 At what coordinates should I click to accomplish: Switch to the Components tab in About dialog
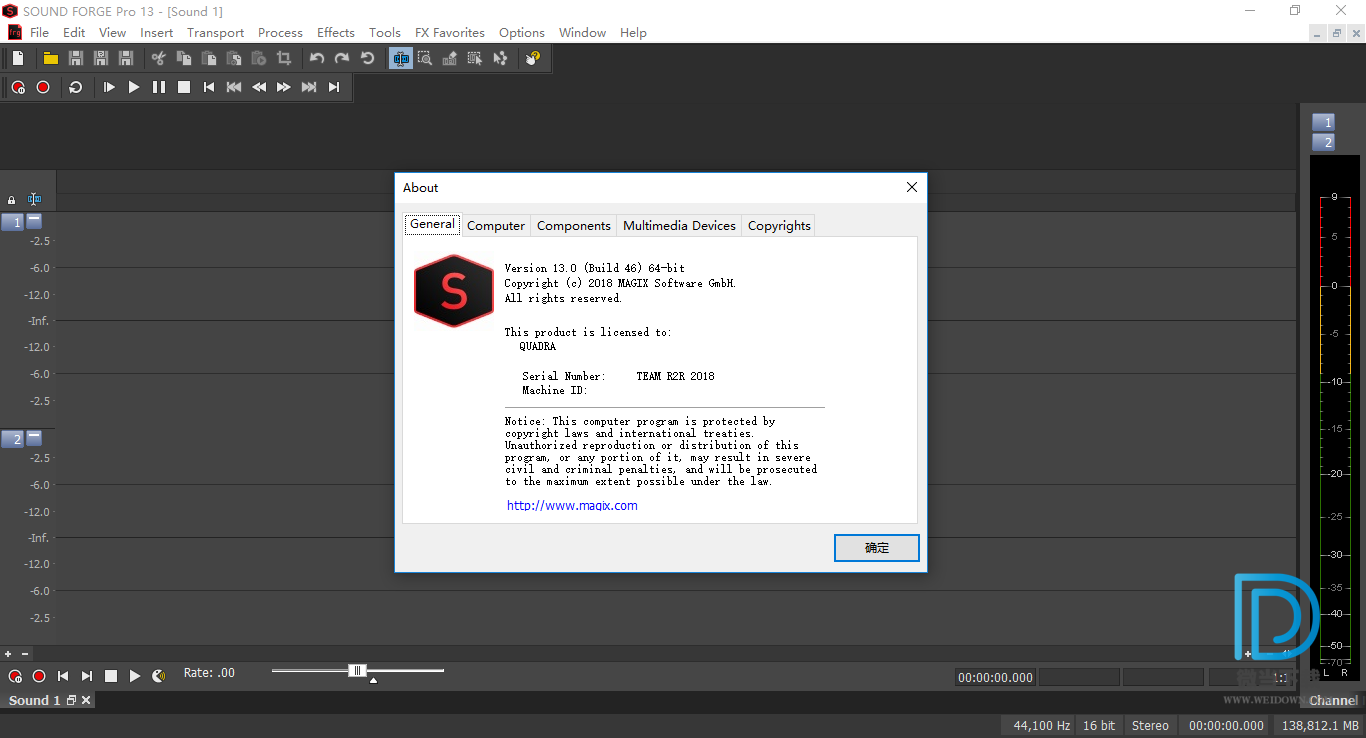[573, 226]
